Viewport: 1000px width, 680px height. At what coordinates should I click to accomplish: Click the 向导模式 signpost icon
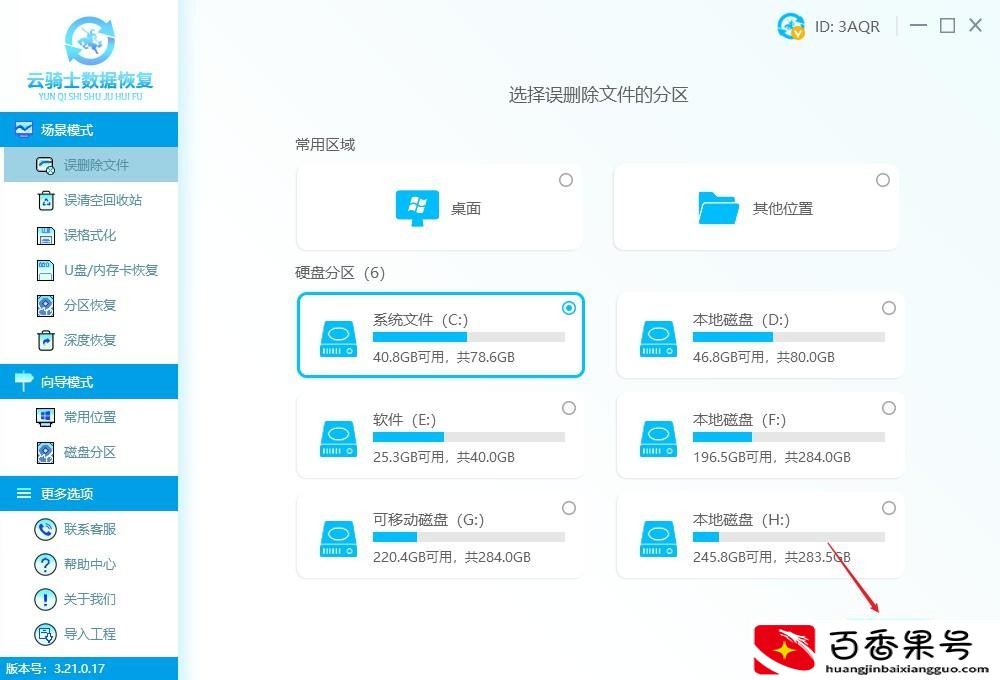(24, 381)
